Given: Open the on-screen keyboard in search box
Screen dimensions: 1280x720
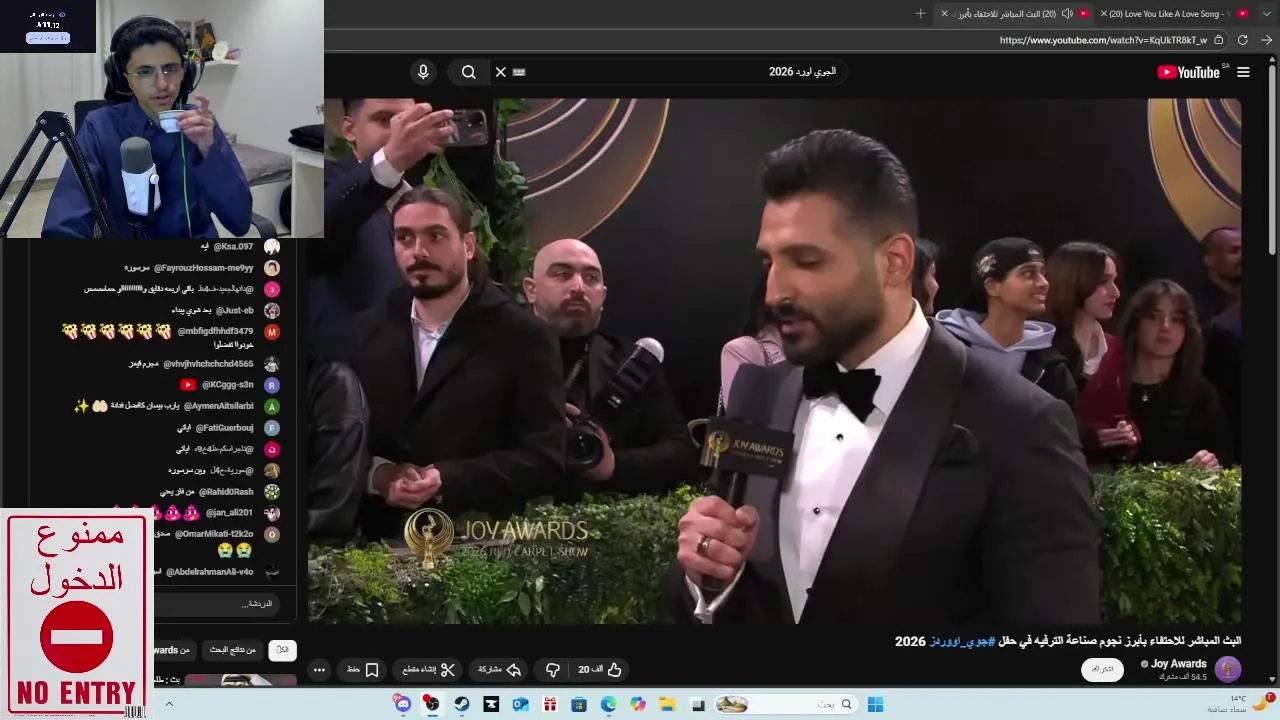Looking at the screenshot, I should click(519, 72).
